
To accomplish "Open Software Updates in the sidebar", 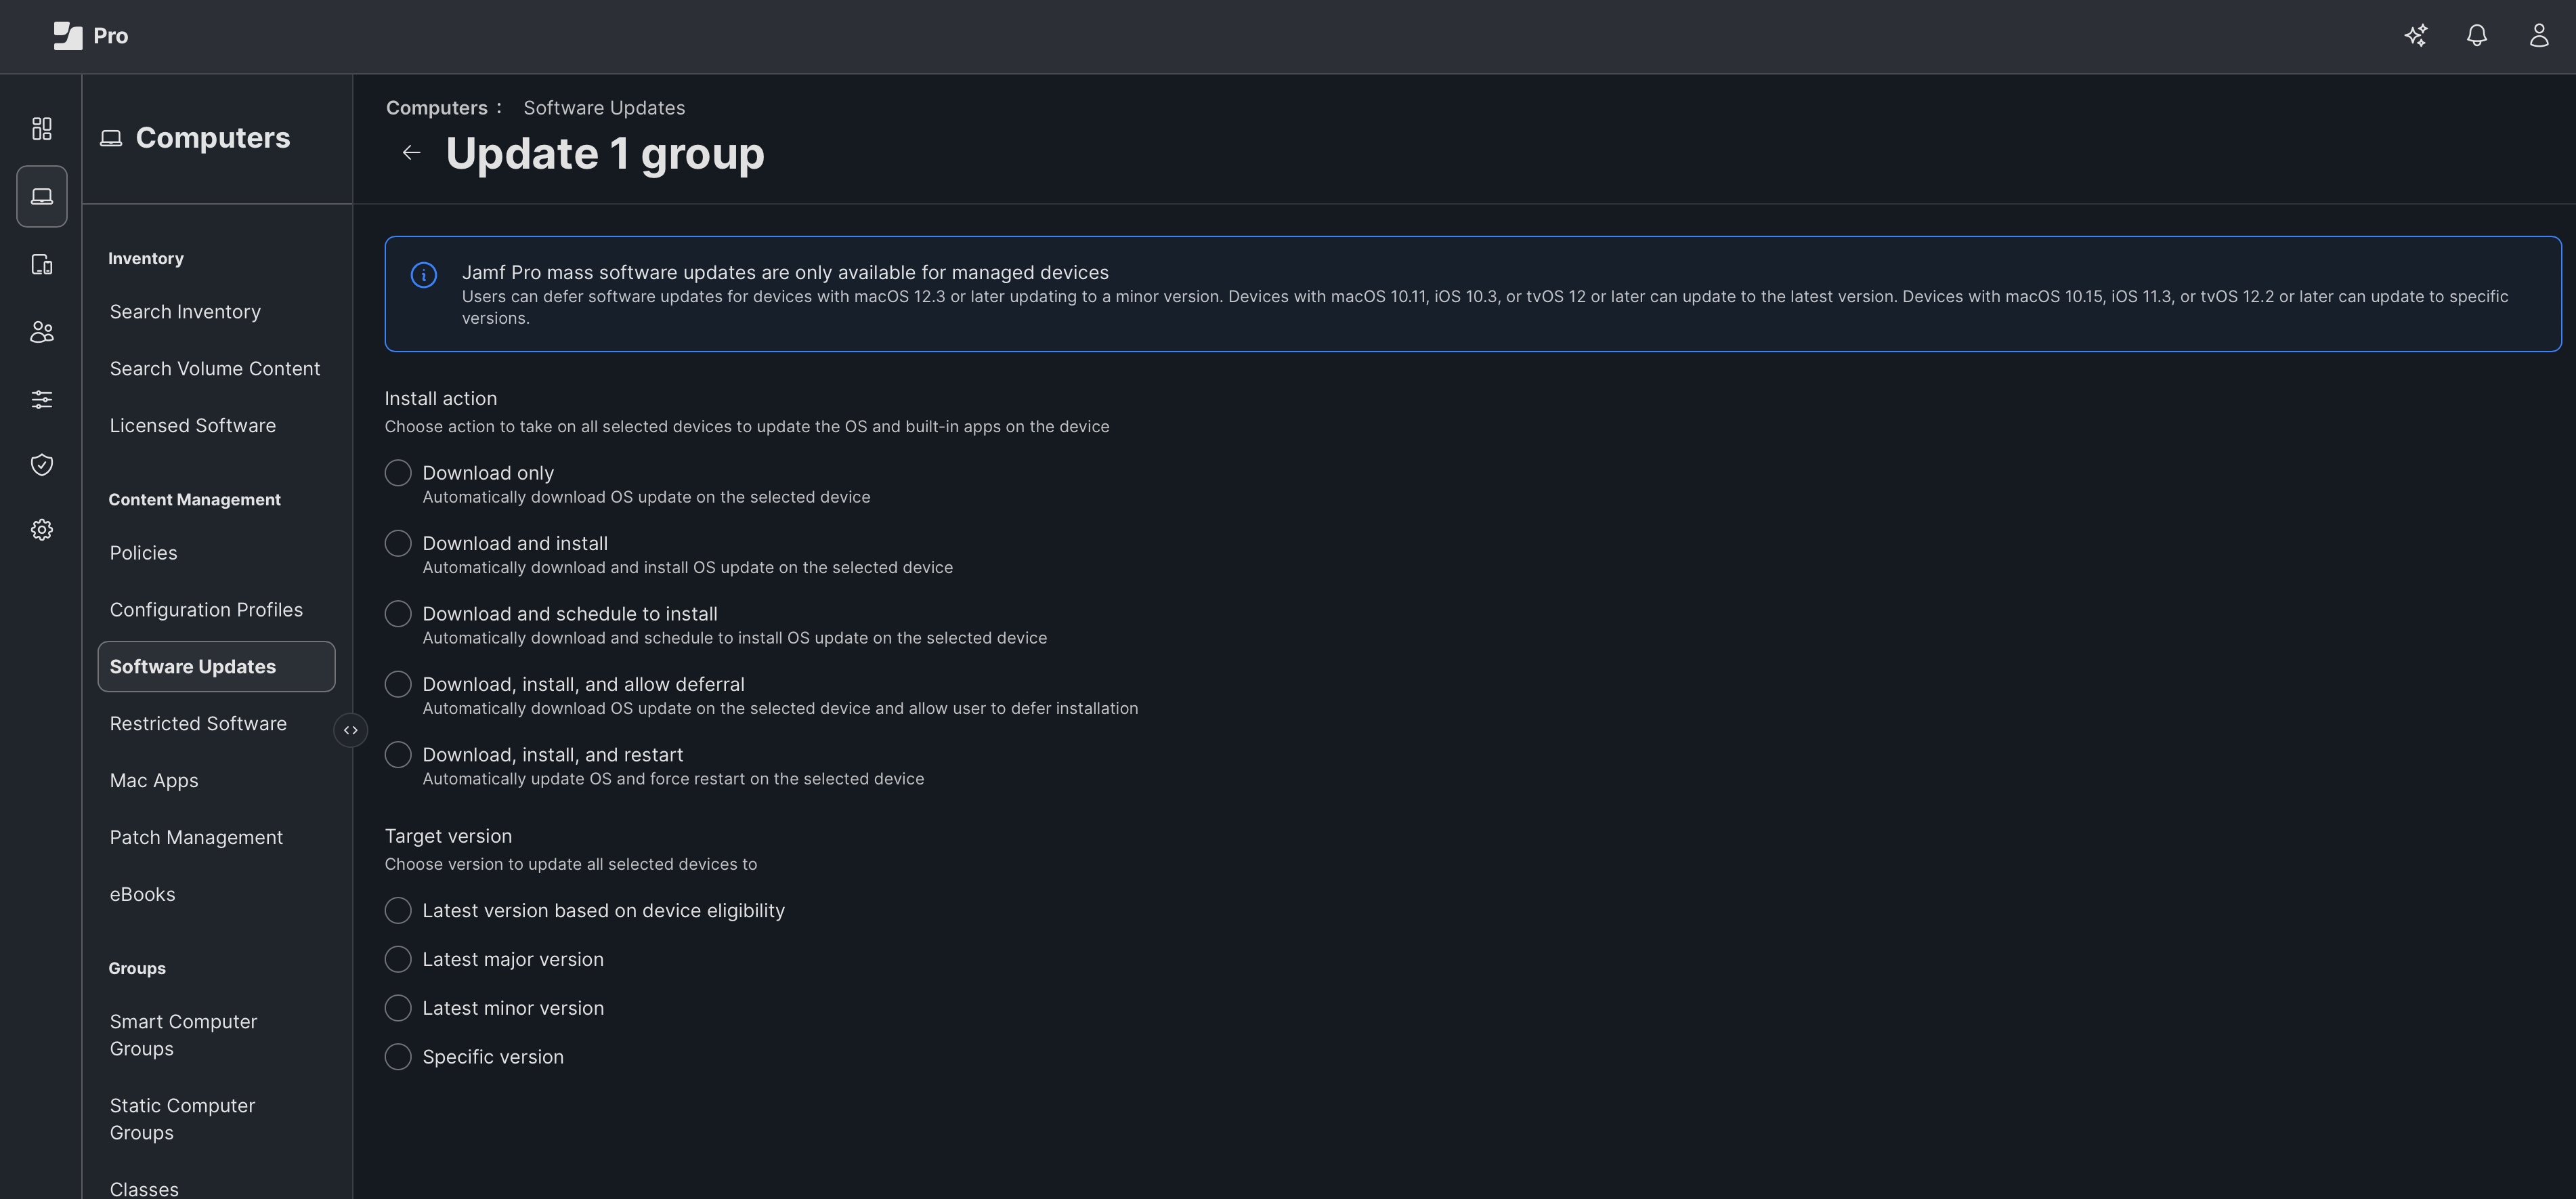I will coord(193,666).
